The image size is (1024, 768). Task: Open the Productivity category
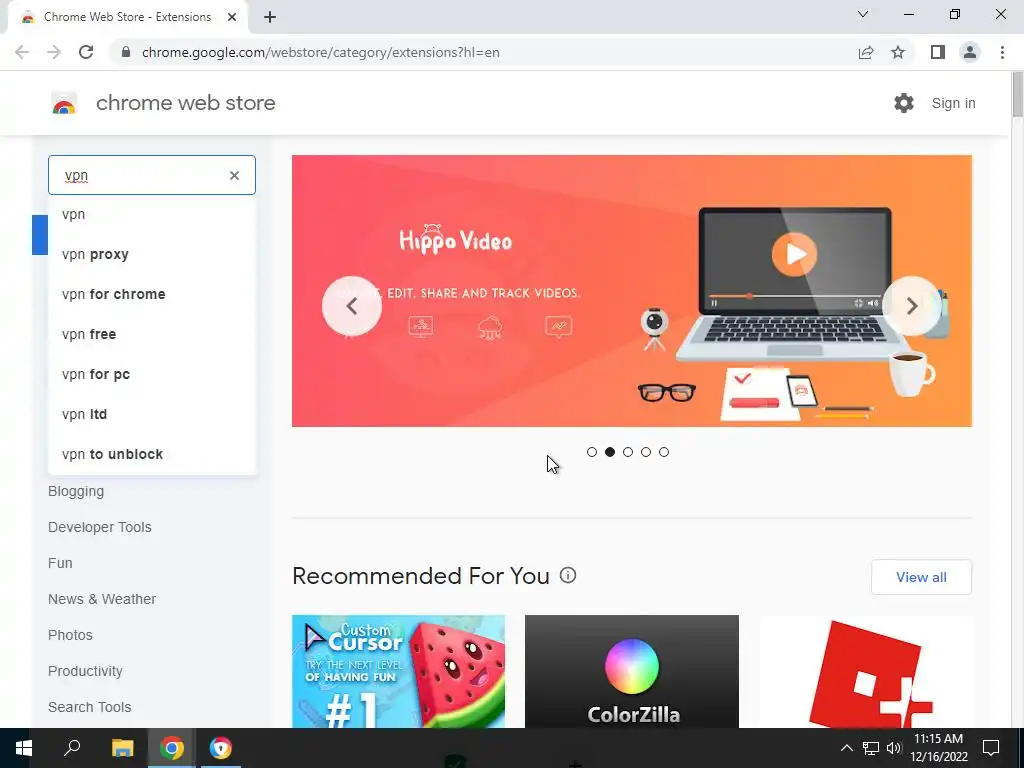[85, 671]
